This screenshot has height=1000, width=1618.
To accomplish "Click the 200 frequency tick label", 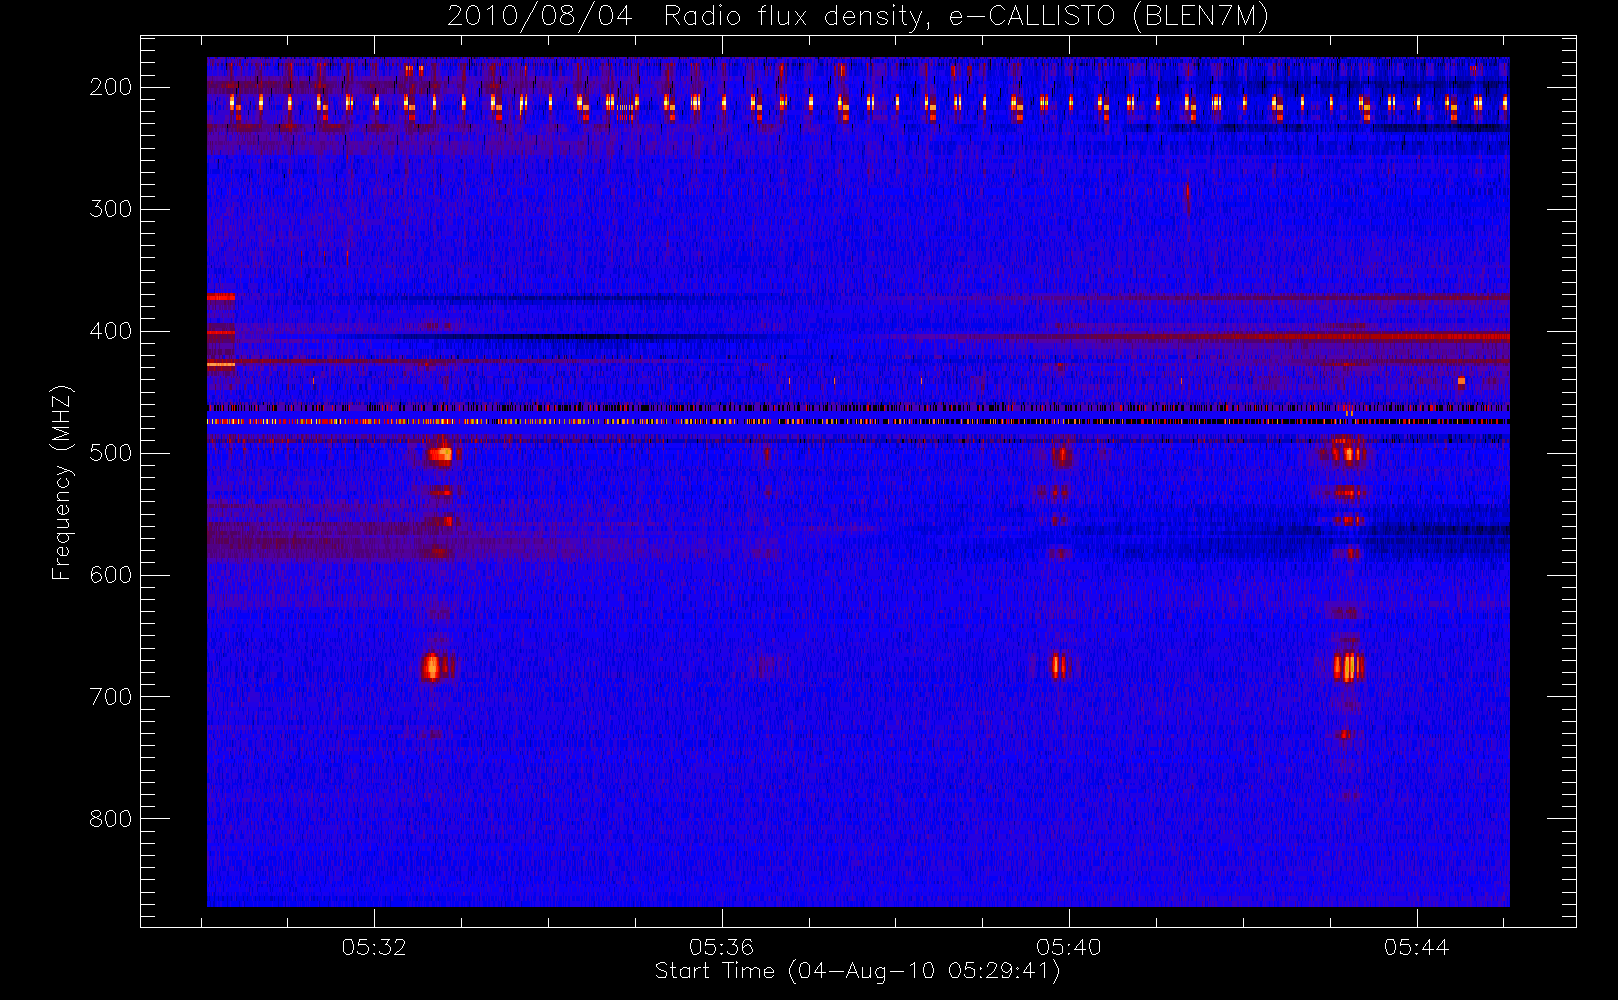I will pyautogui.click(x=110, y=87).
